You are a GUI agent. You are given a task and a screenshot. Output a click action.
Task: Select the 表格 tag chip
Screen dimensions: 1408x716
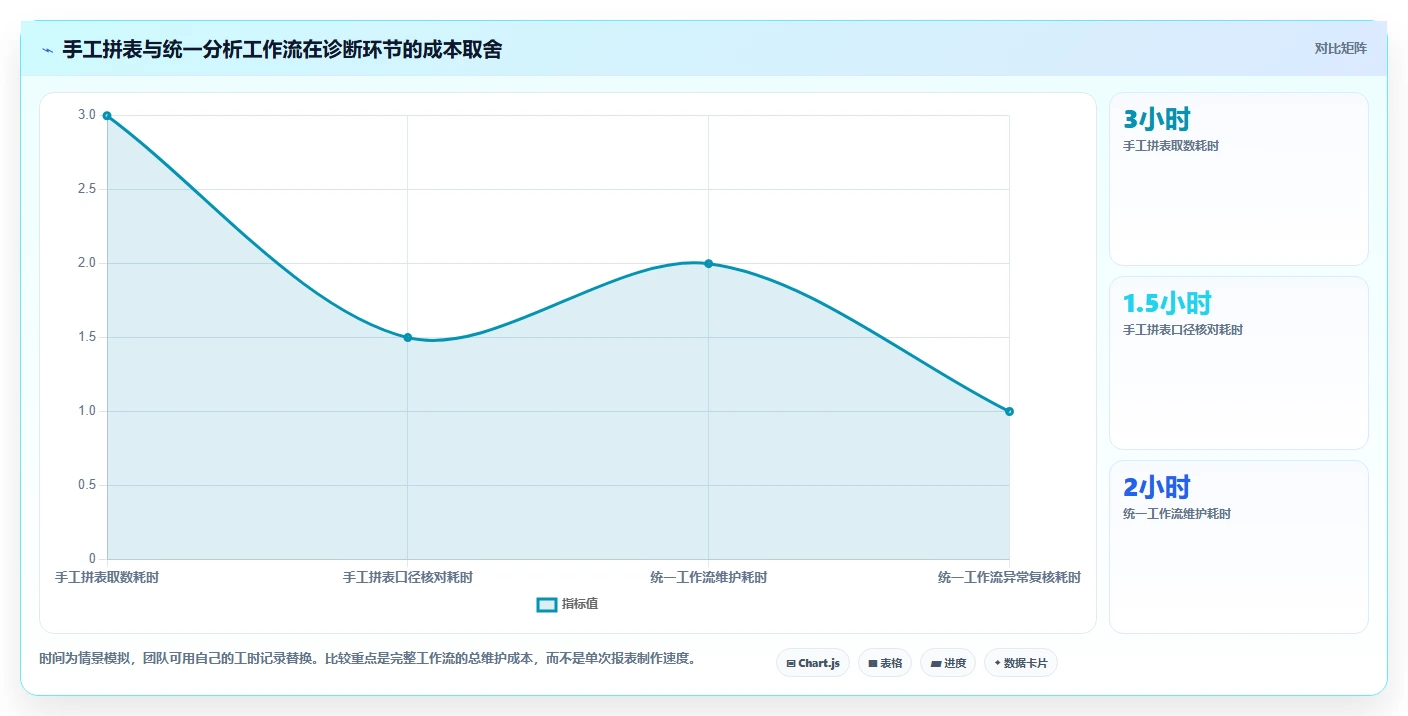coord(885,663)
